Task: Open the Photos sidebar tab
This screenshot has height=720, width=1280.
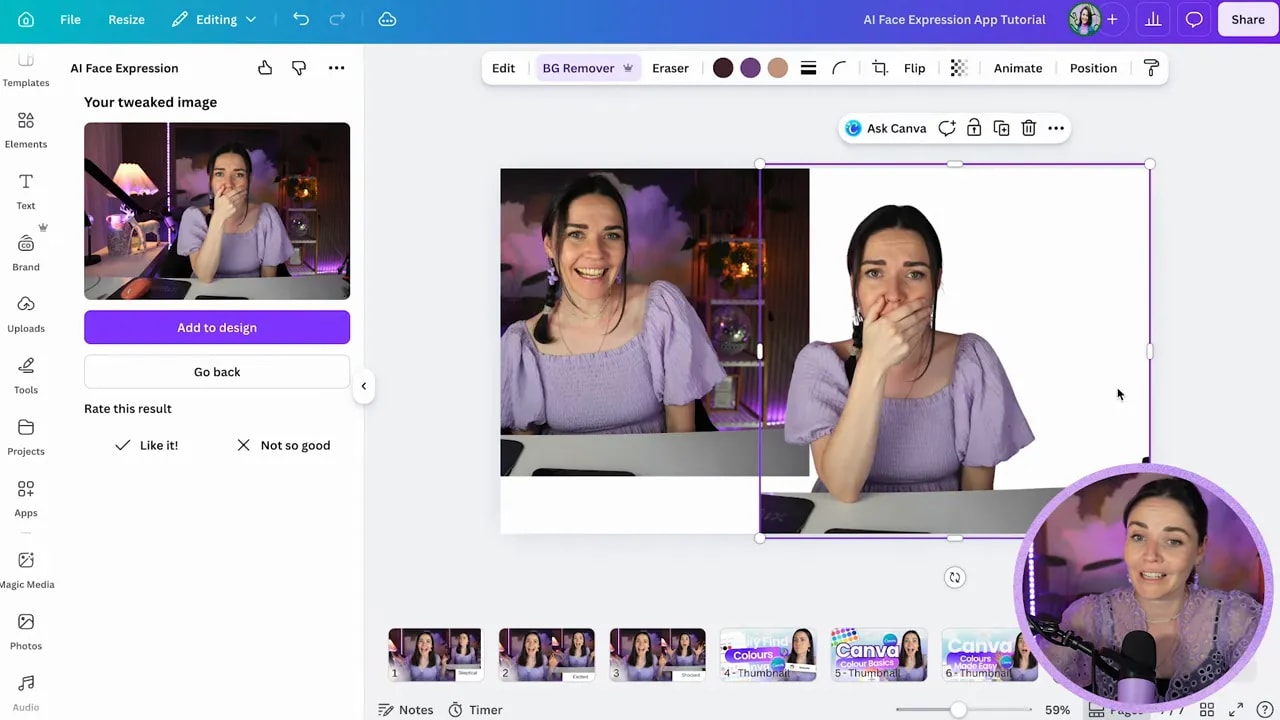Action: click(x=26, y=631)
